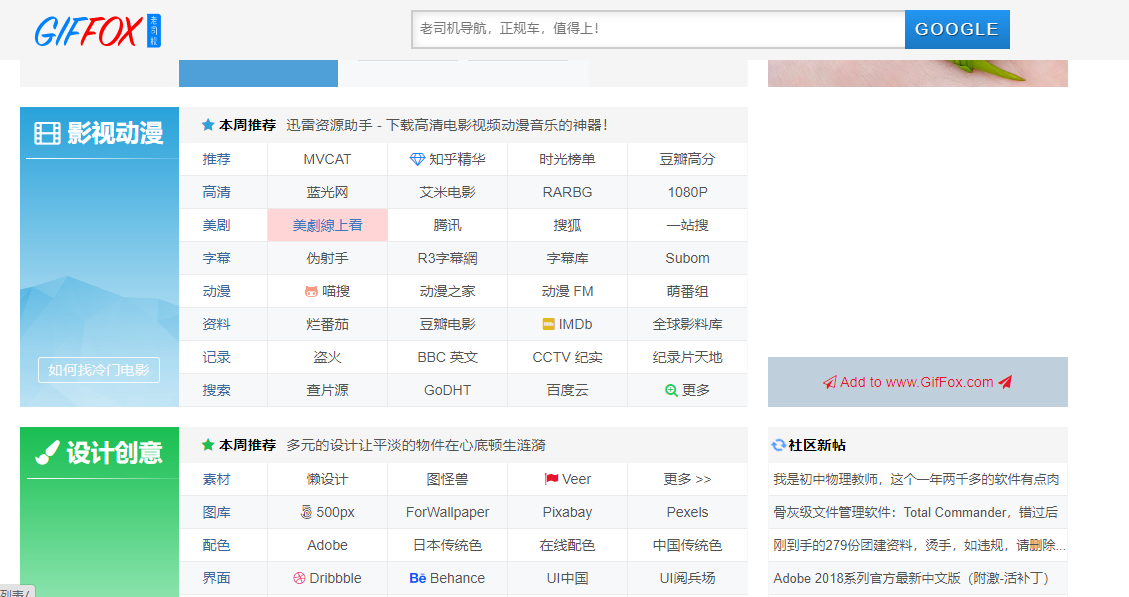1129x597 pixels.
Task: Click the green magnifier icon beside 更多
Action: click(x=671, y=390)
